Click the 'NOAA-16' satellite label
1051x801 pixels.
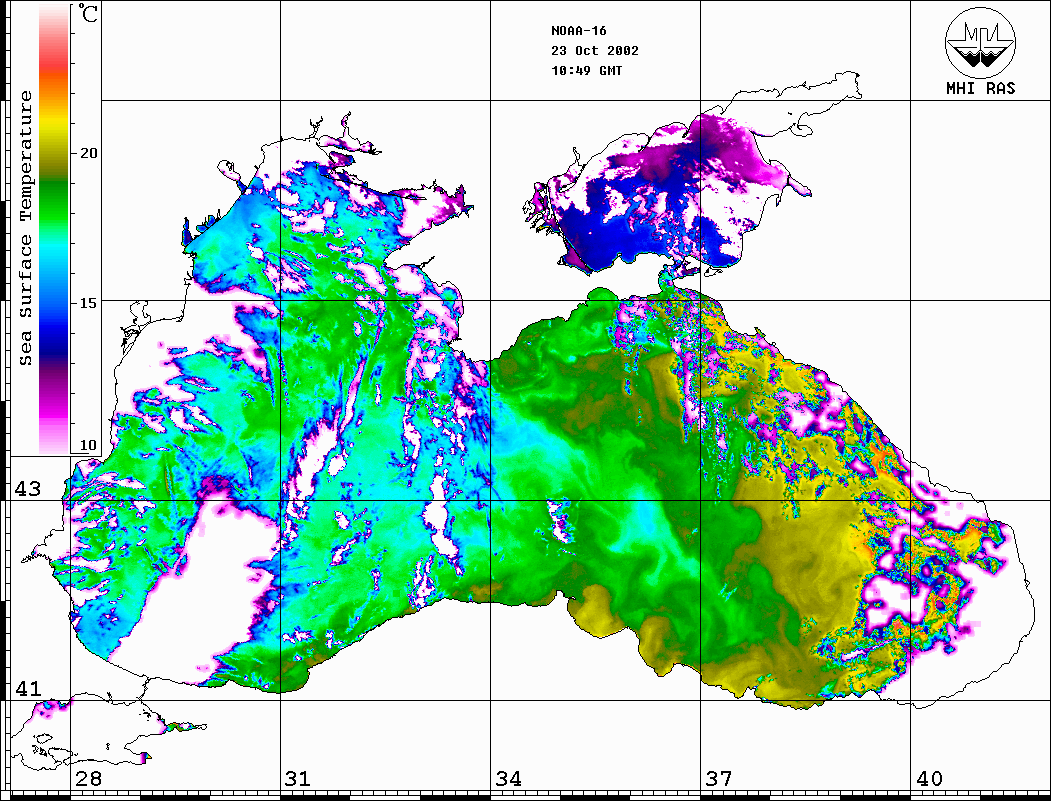pos(578,31)
